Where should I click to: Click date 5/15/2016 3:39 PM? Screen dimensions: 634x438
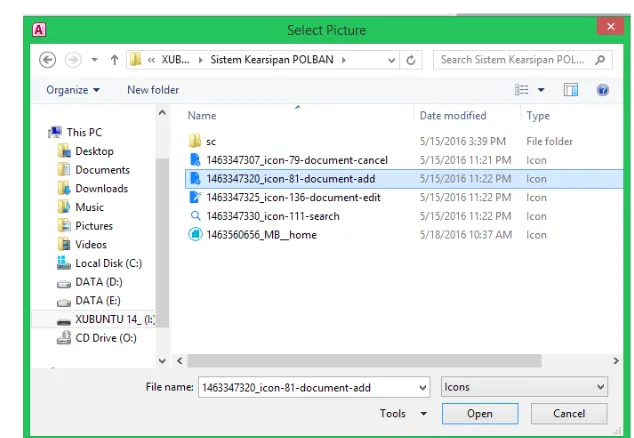pos(463,141)
